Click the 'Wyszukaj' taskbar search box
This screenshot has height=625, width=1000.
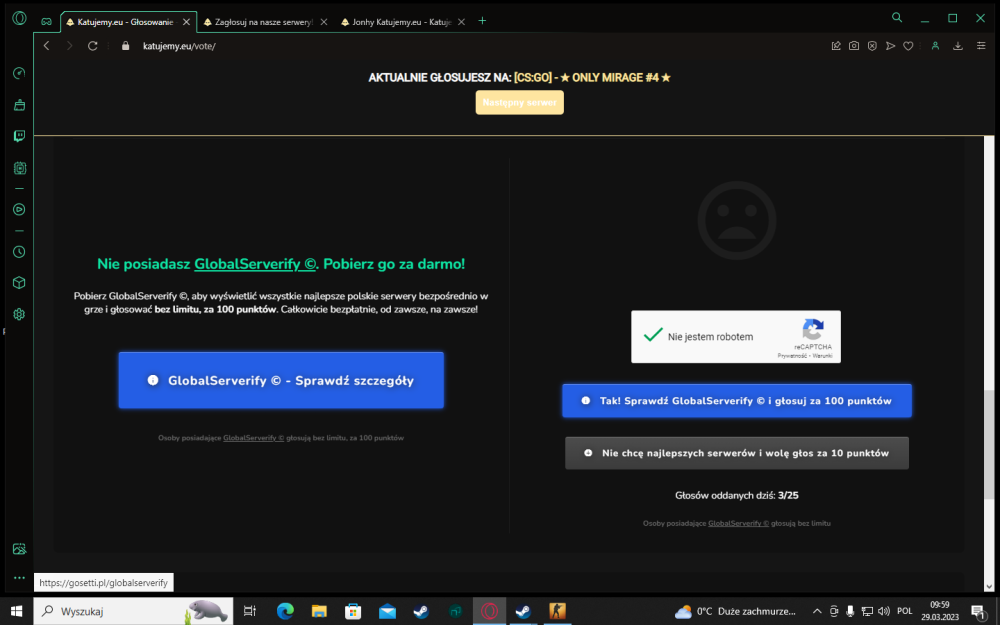click(133, 611)
